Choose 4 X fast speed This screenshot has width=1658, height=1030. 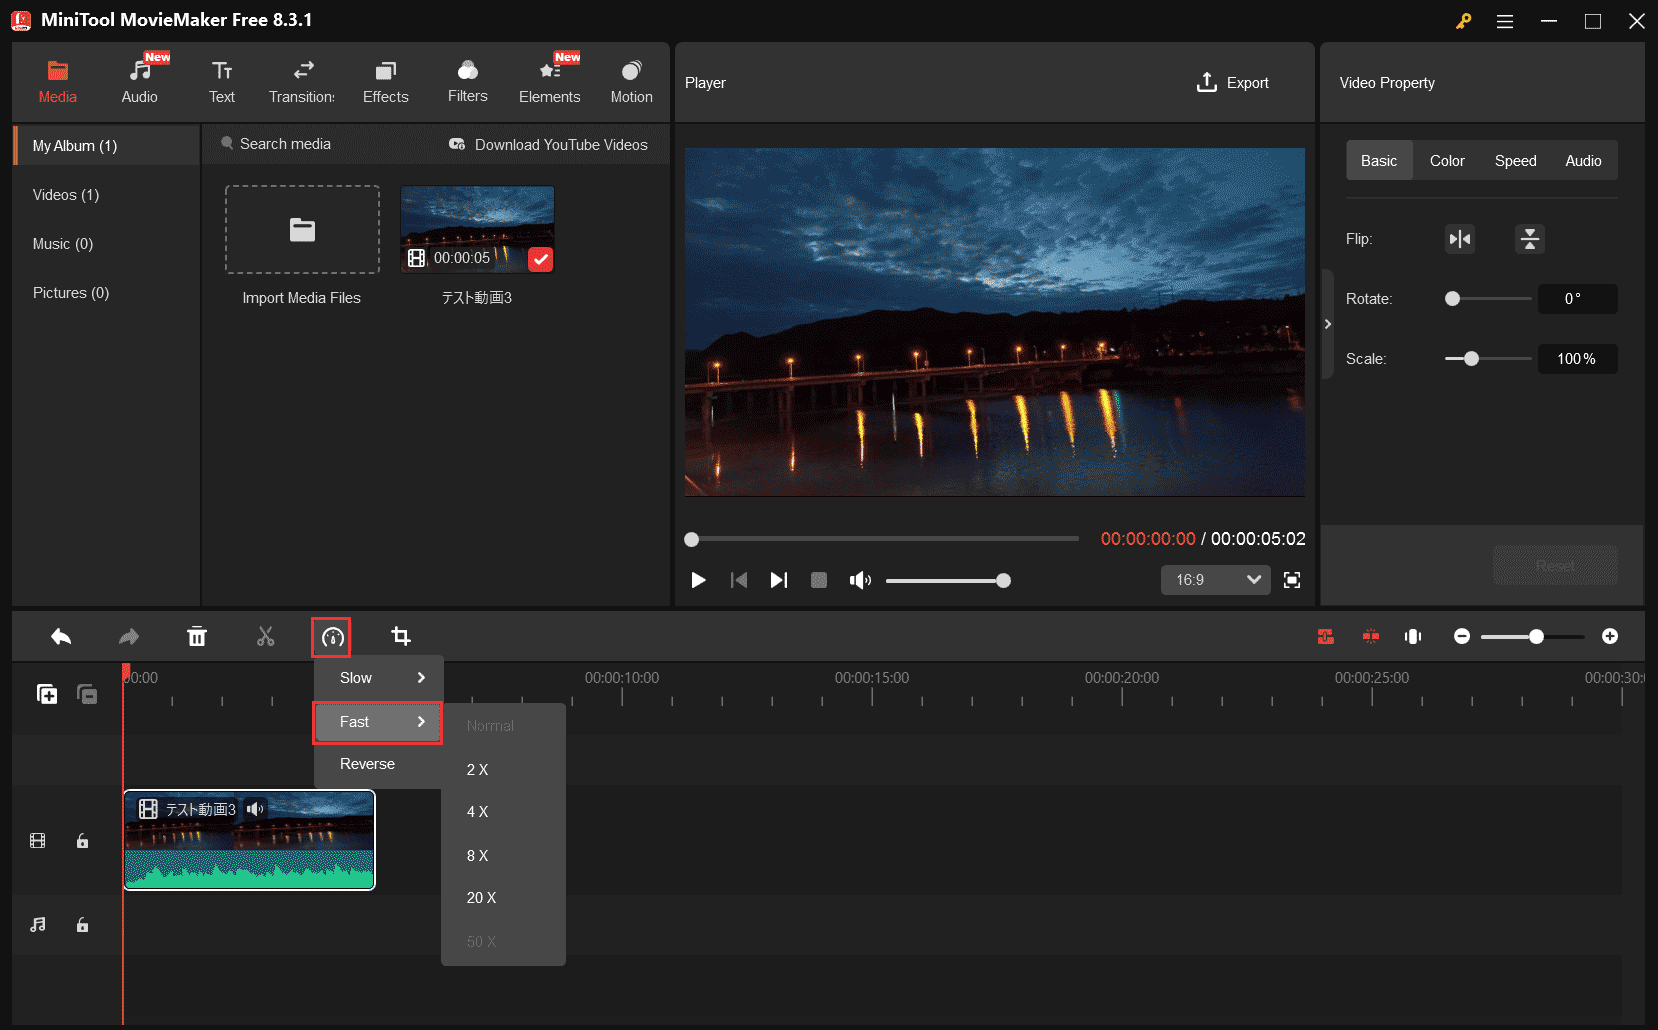tap(478, 812)
